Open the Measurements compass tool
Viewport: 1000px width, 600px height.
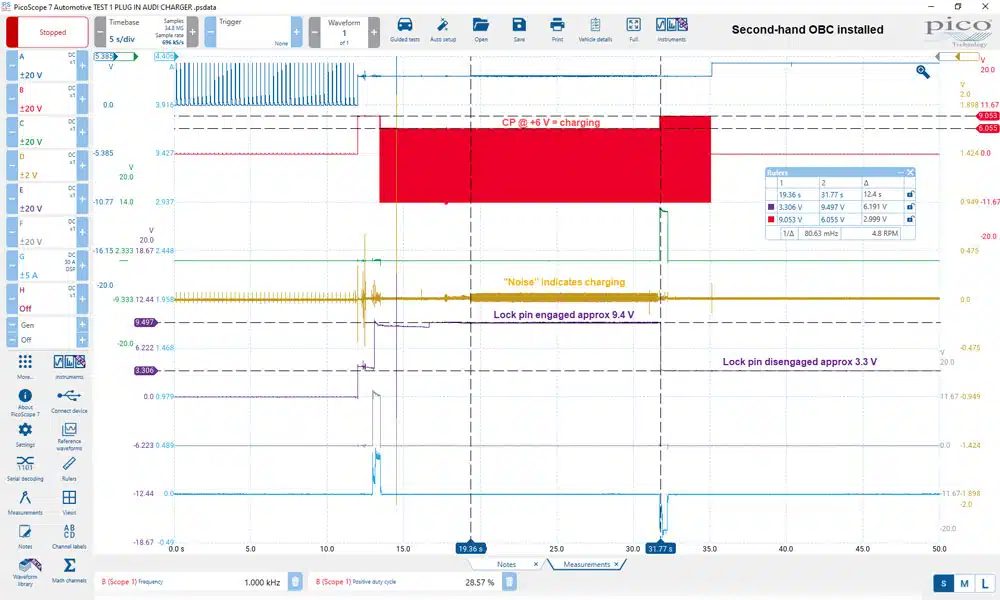(x=25, y=502)
